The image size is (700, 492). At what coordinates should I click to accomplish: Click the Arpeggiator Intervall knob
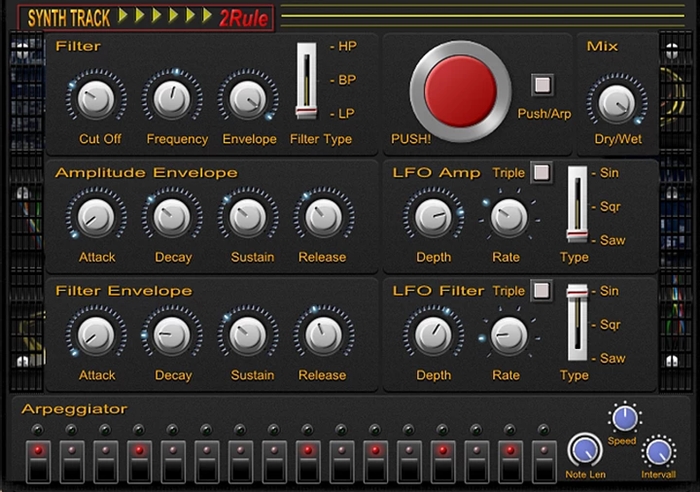pos(659,452)
